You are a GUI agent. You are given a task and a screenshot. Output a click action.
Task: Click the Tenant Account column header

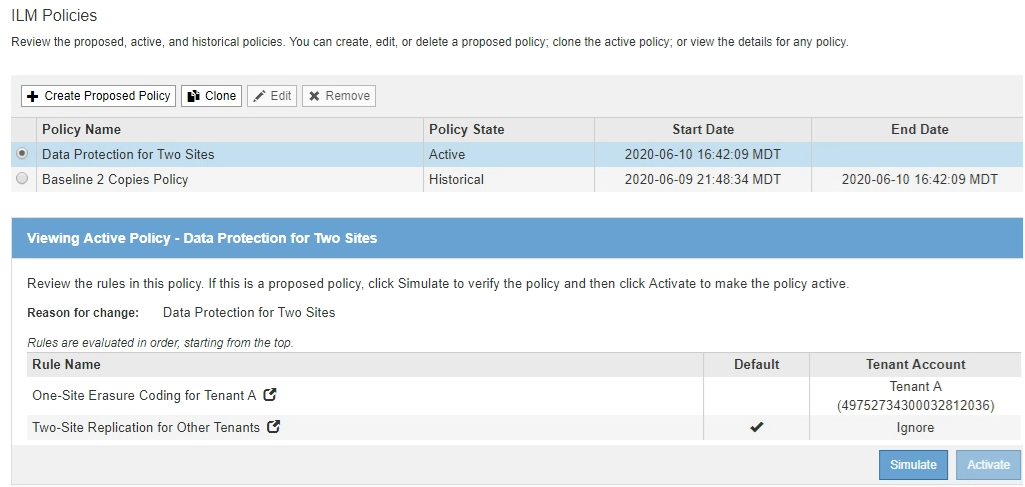pyautogui.click(x=915, y=364)
